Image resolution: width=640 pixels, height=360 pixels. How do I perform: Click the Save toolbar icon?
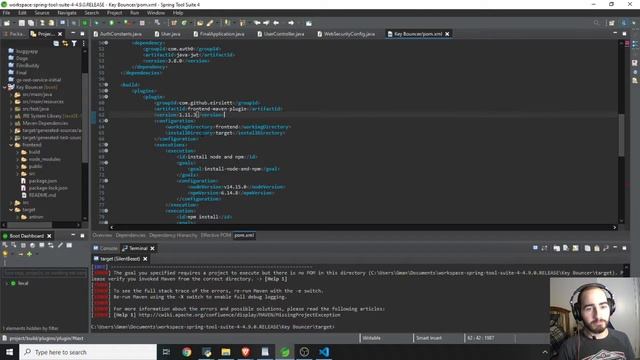coord(22,23)
